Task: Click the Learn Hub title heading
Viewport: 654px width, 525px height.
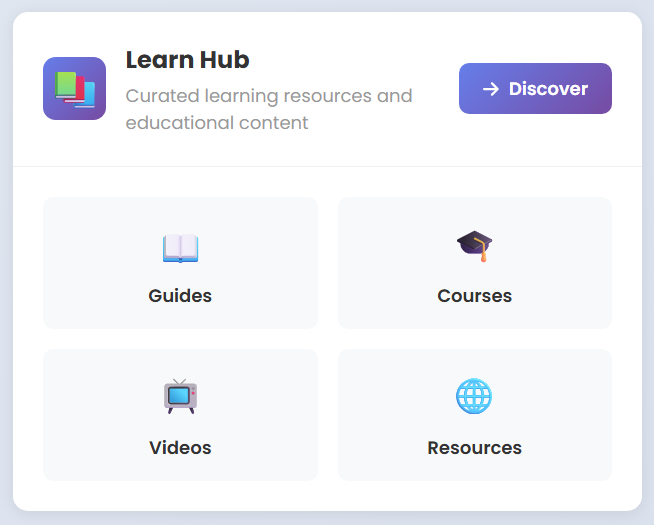Action: click(188, 60)
